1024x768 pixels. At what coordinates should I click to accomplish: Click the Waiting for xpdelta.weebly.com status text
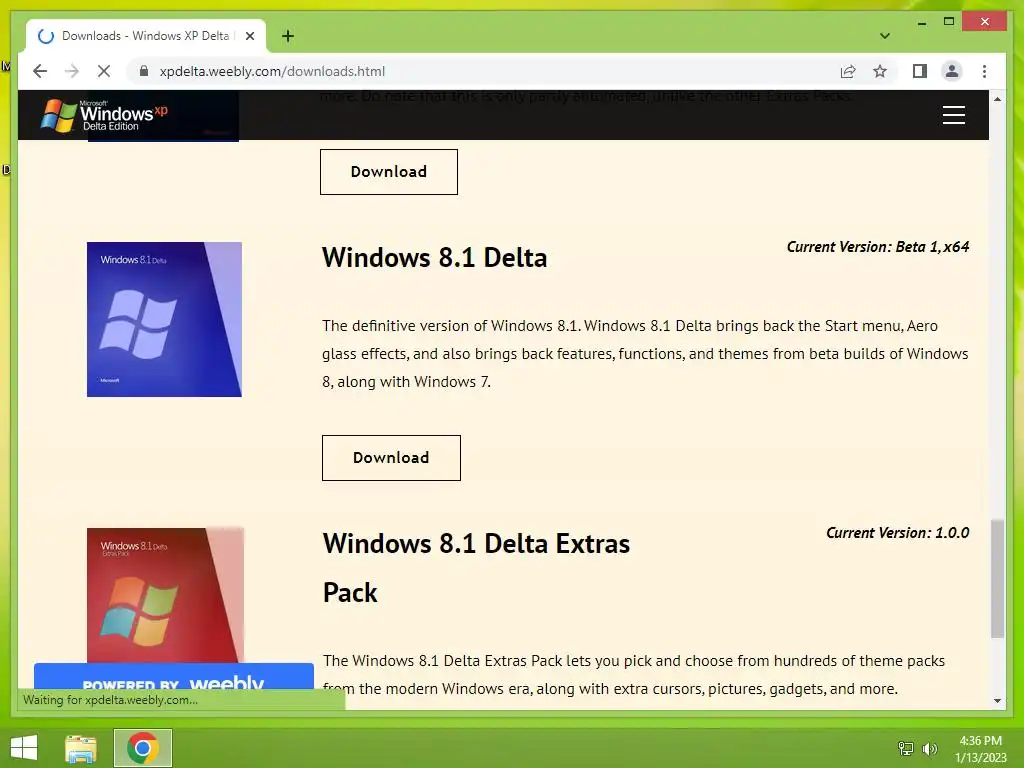(110, 700)
